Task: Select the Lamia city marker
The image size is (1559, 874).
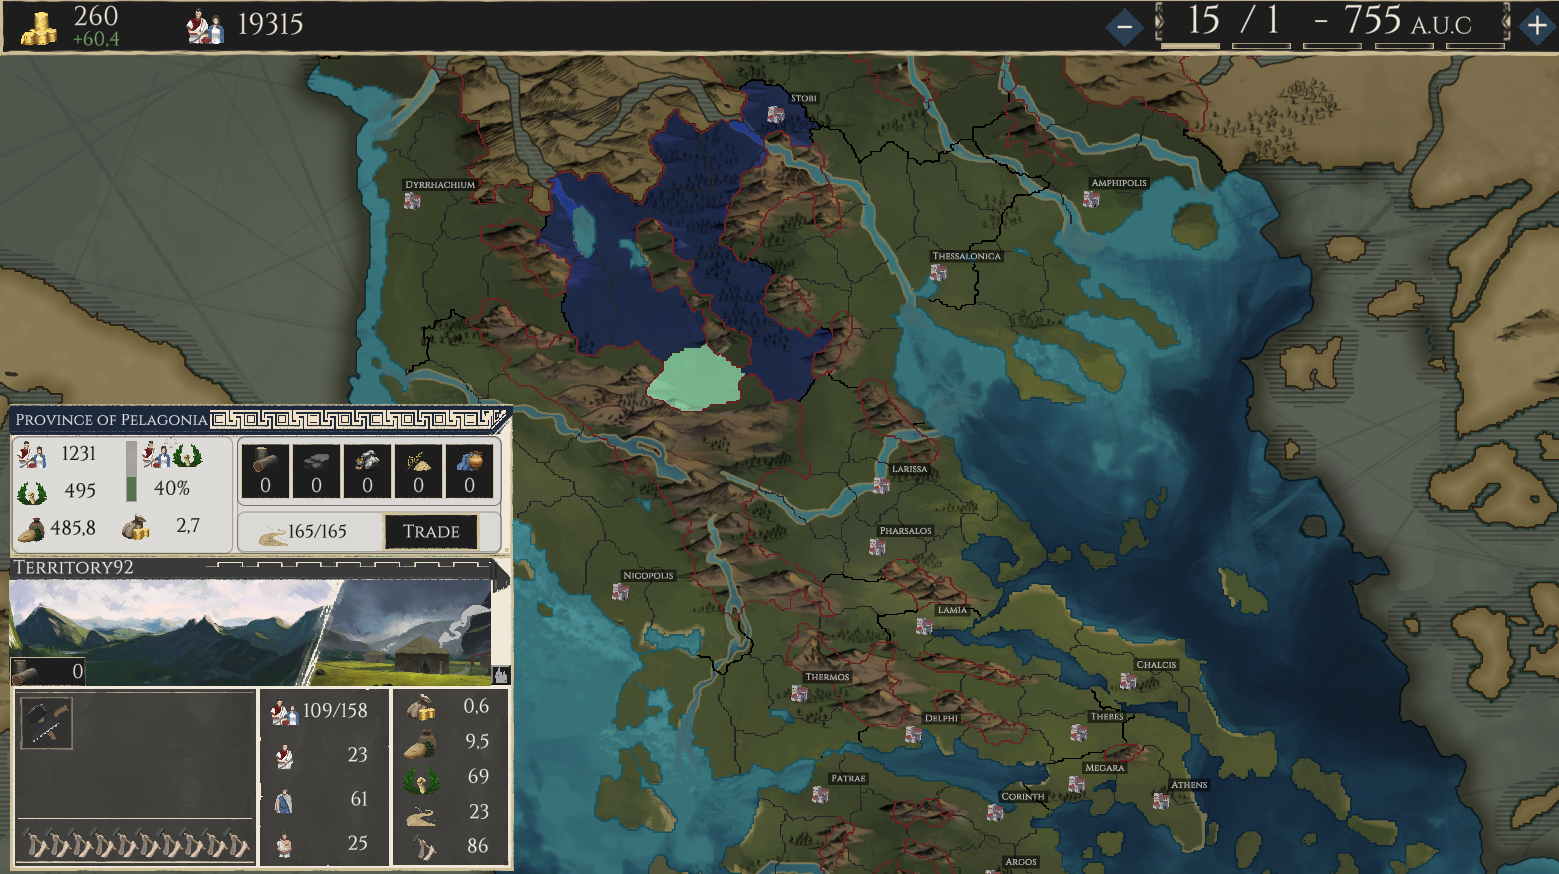Action: click(x=924, y=626)
